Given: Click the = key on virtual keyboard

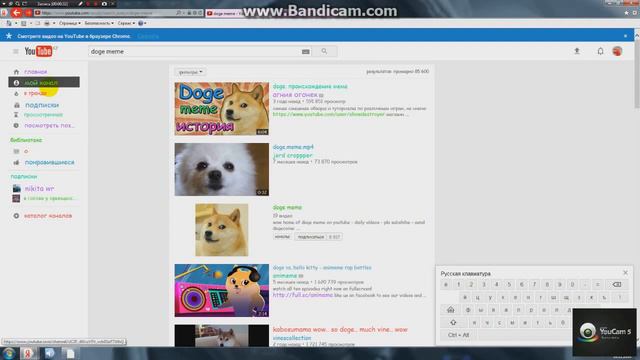Looking at the screenshot, I should [598, 284].
